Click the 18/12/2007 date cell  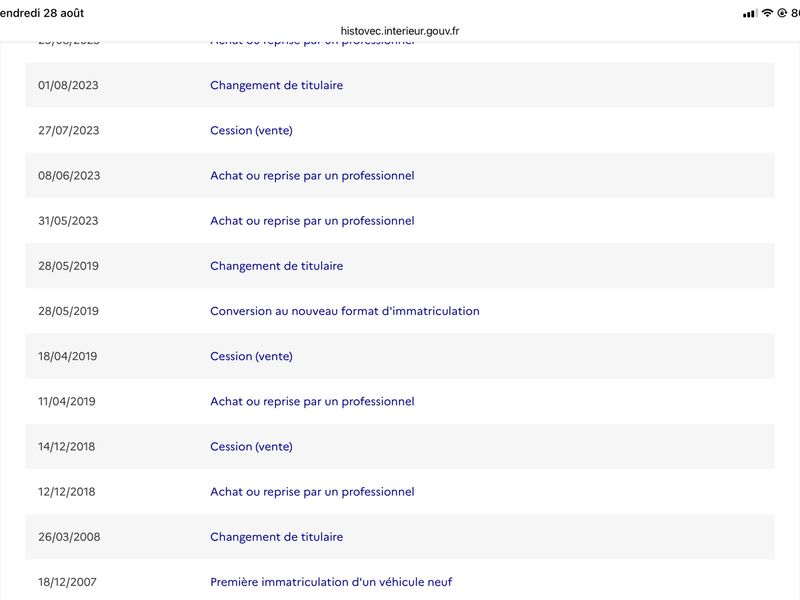67,582
